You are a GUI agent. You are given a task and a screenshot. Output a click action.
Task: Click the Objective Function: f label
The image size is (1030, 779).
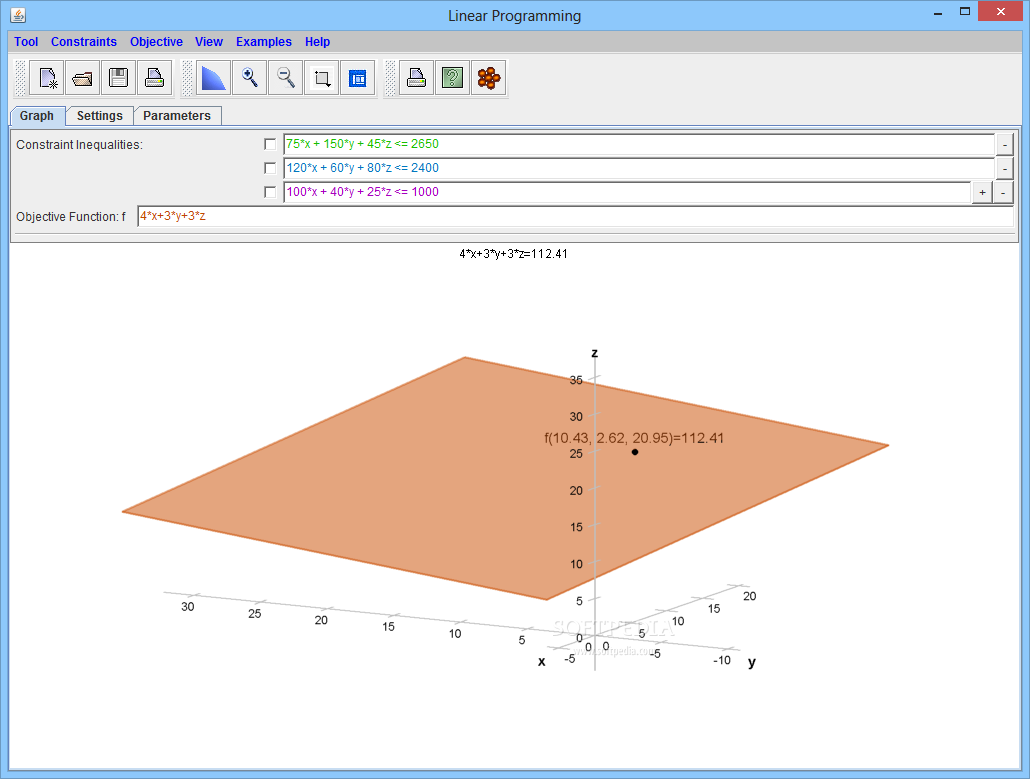[71, 217]
